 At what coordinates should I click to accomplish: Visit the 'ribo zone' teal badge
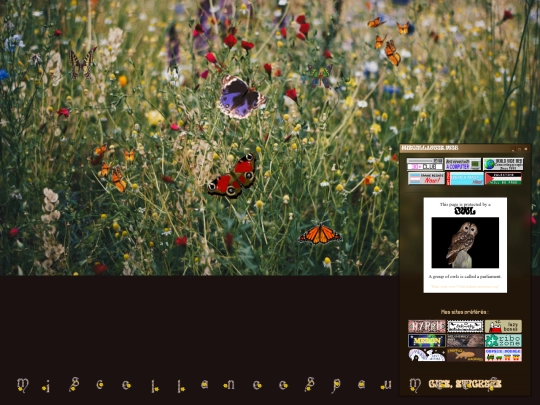[503, 341]
